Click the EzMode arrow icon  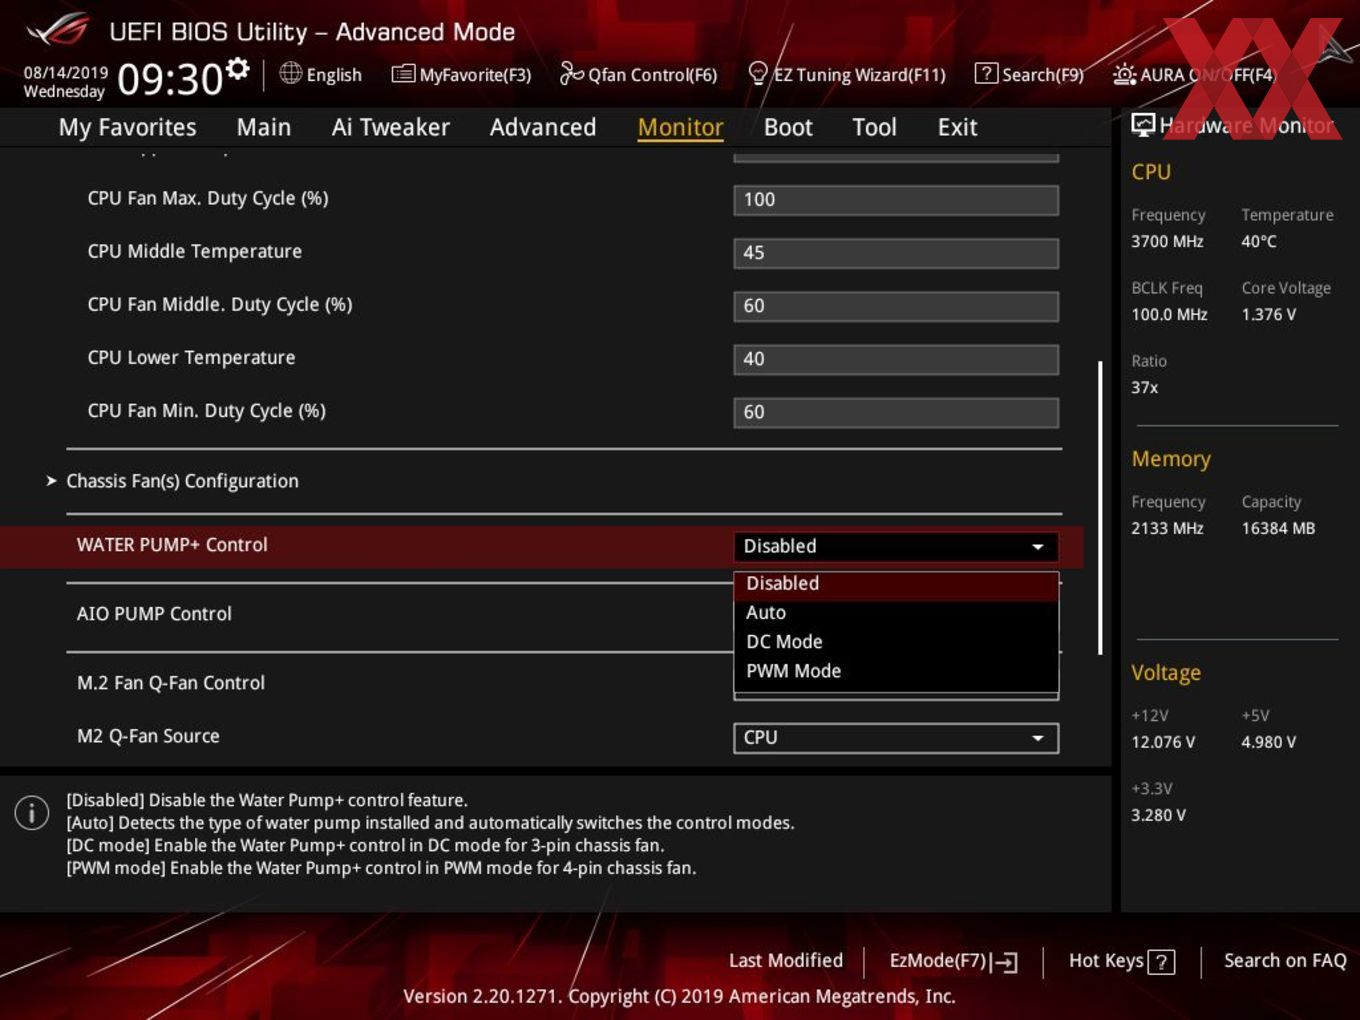pyautogui.click(x=1005, y=962)
